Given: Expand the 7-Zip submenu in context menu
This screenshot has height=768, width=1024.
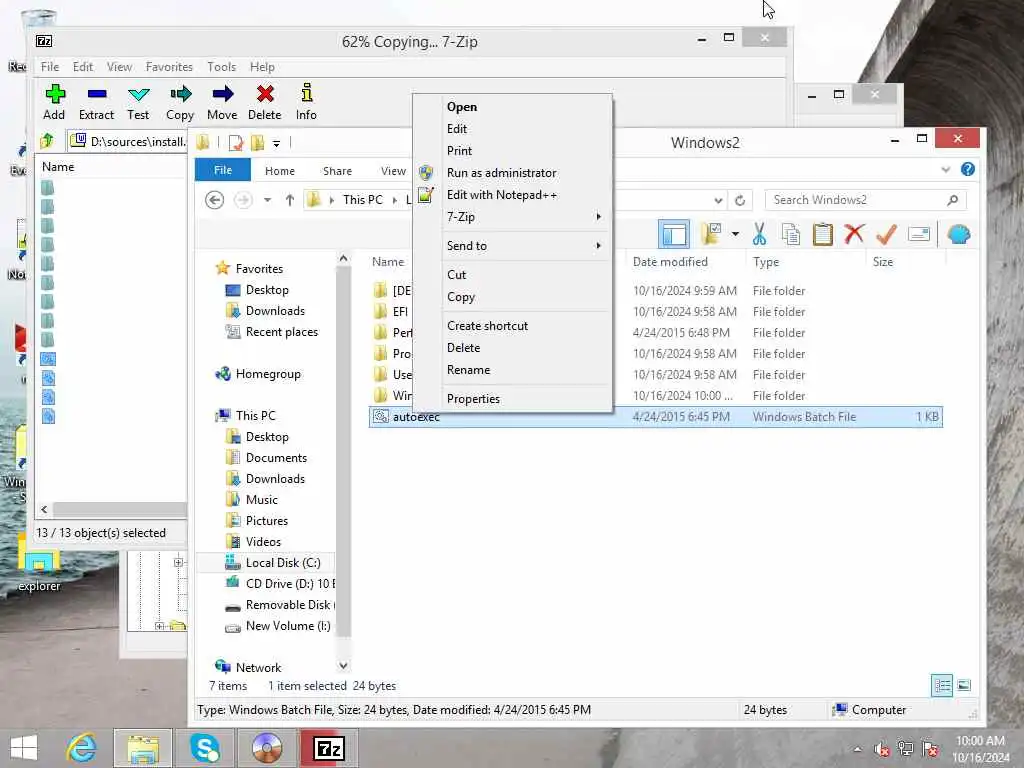Looking at the screenshot, I should pos(598,216).
